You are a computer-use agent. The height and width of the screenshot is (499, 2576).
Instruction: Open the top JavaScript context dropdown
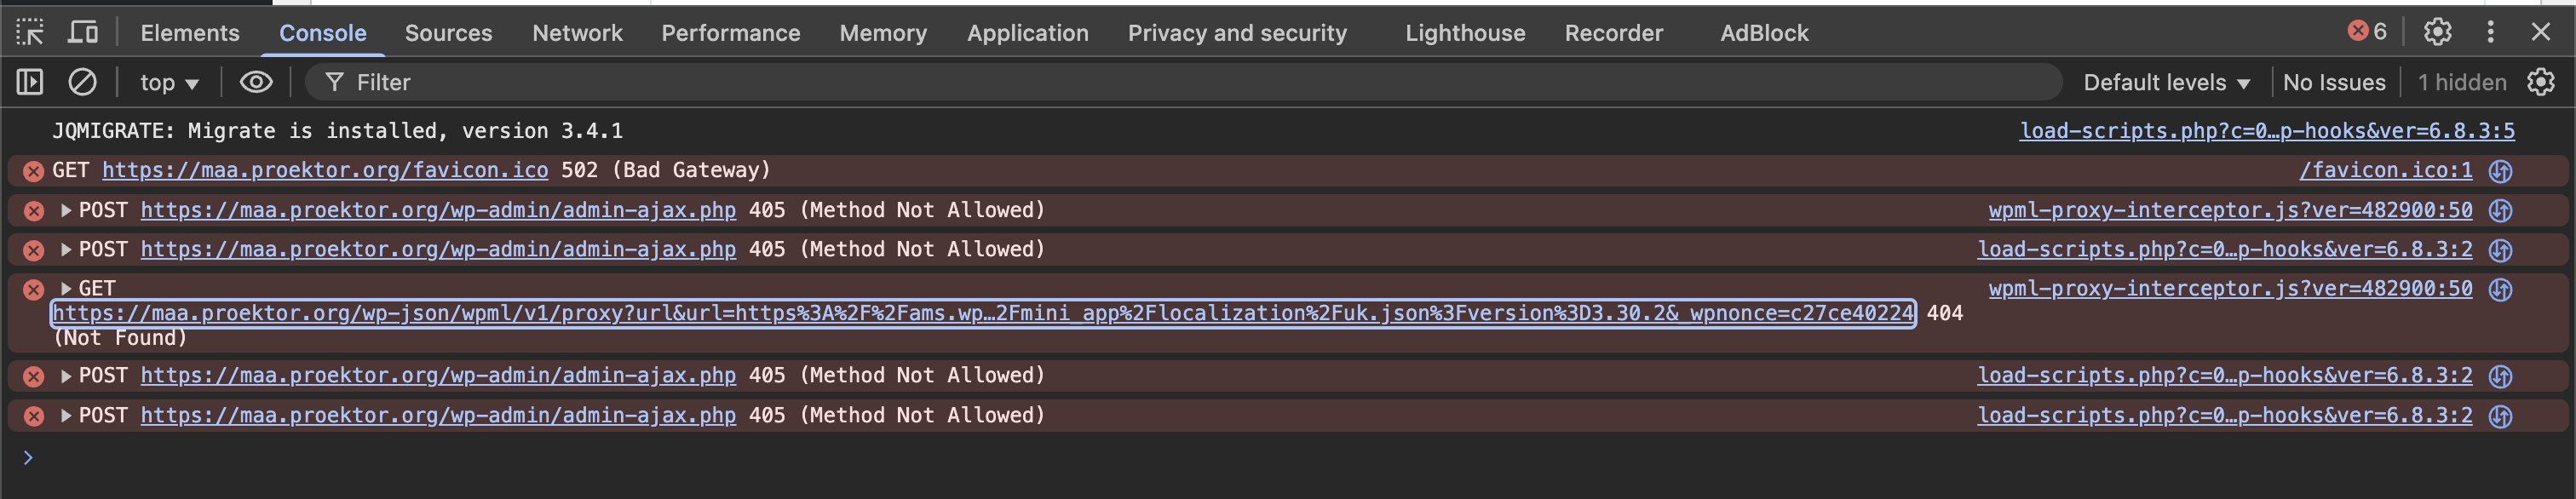[169, 83]
